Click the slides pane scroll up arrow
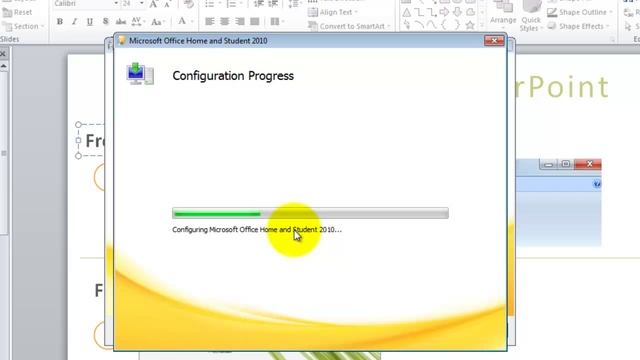Image resolution: width=640 pixels, height=360 pixels. (4, 66)
